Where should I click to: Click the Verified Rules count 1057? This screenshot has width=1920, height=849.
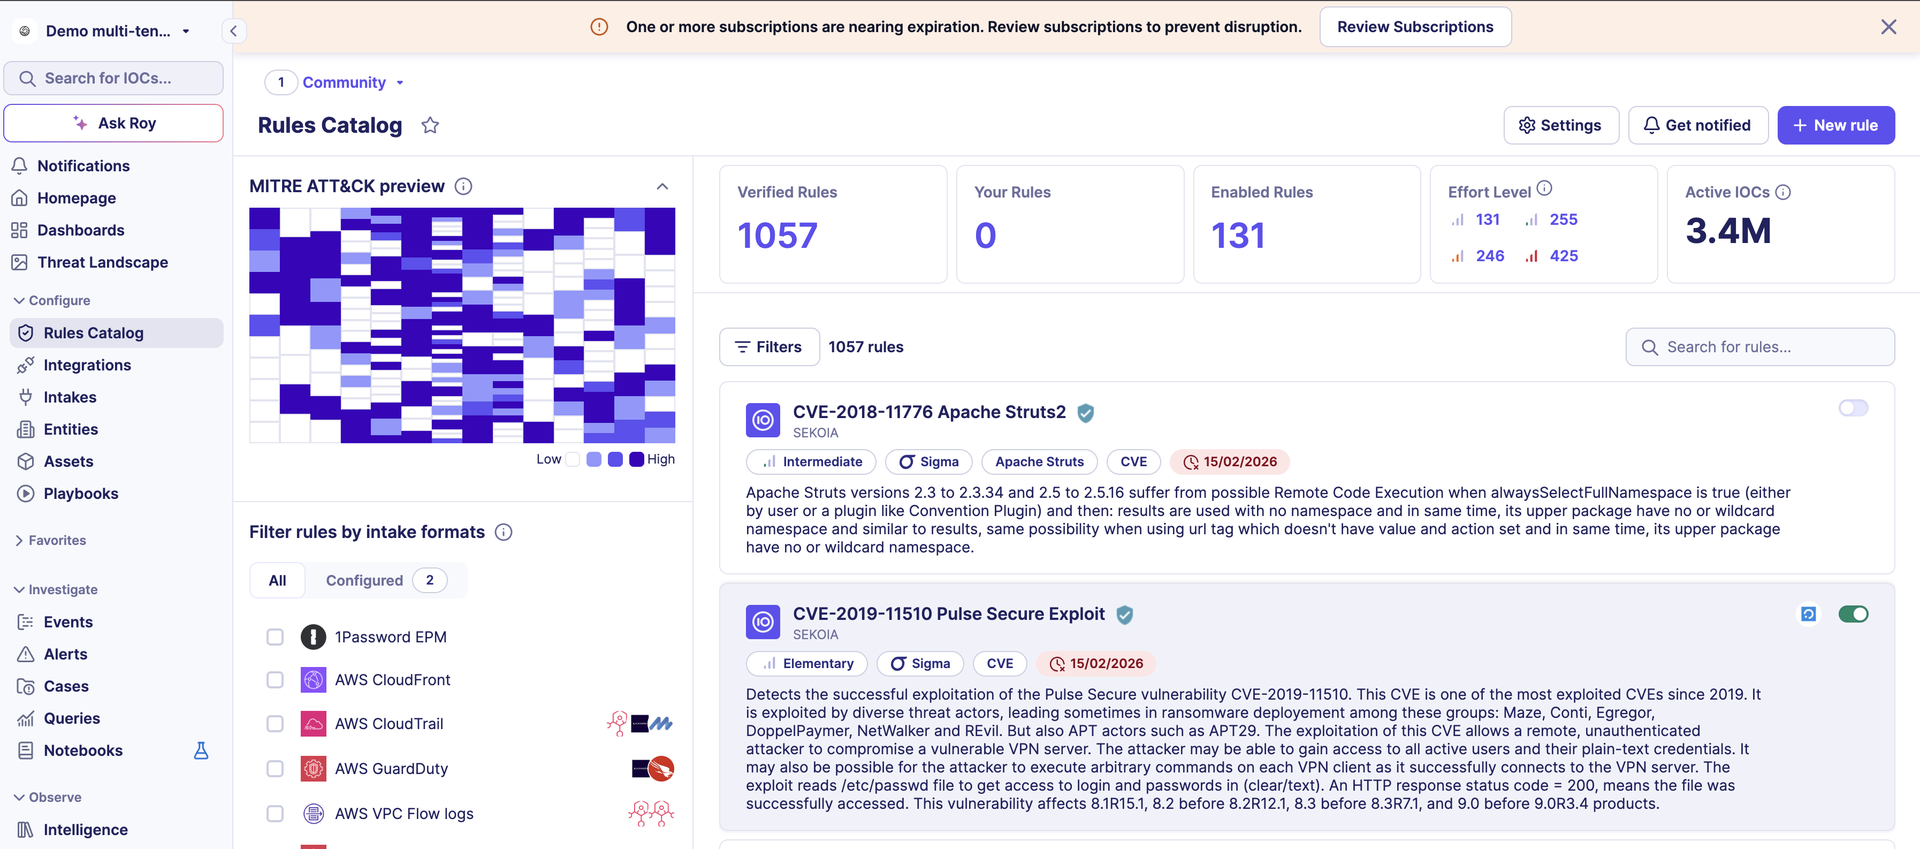point(777,236)
